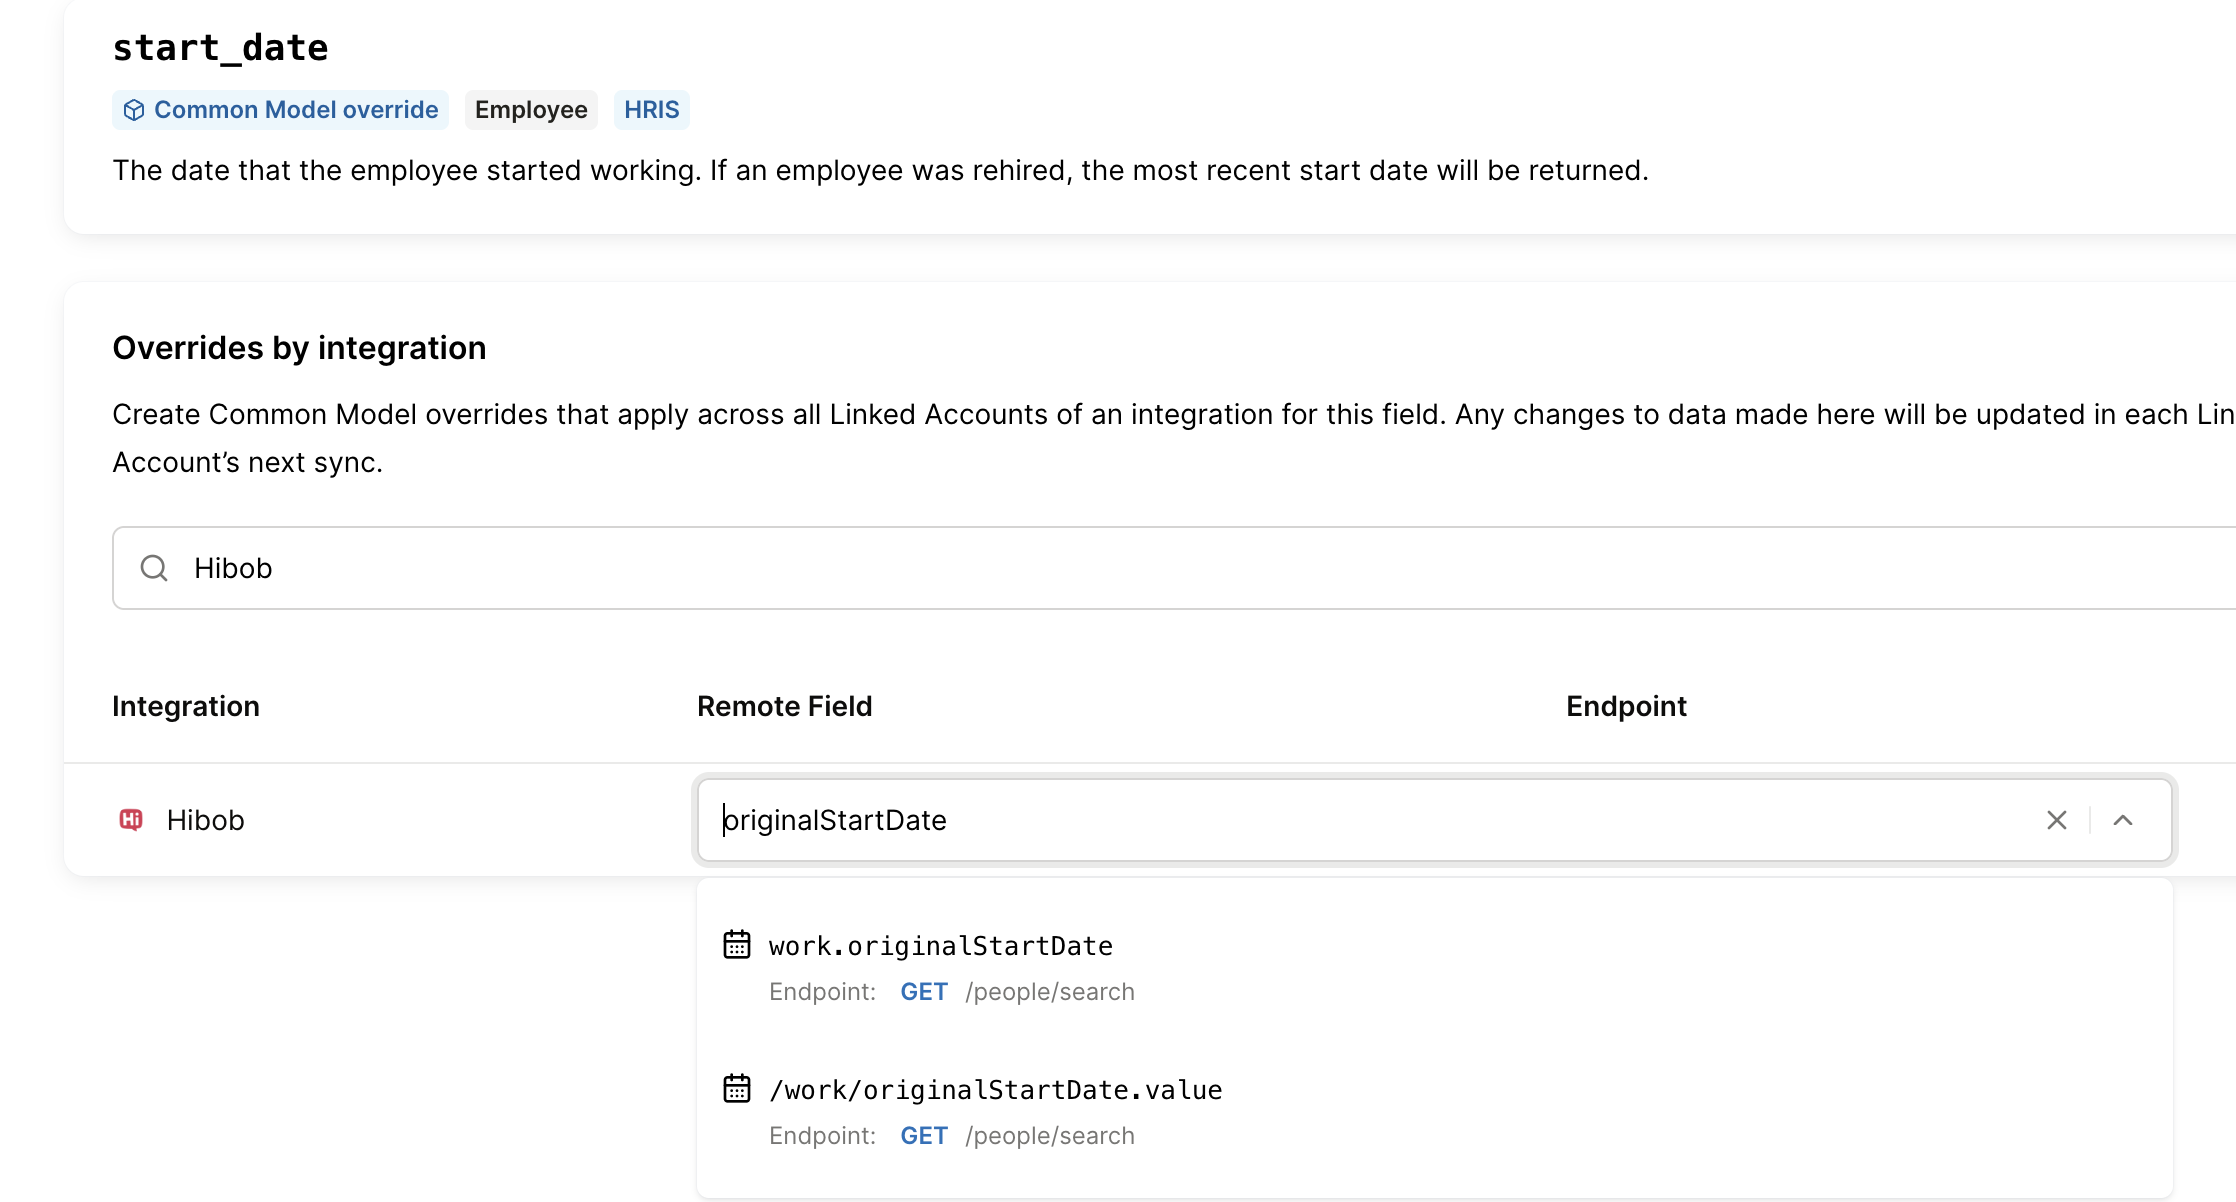Click the Integration column header

click(x=186, y=706)
